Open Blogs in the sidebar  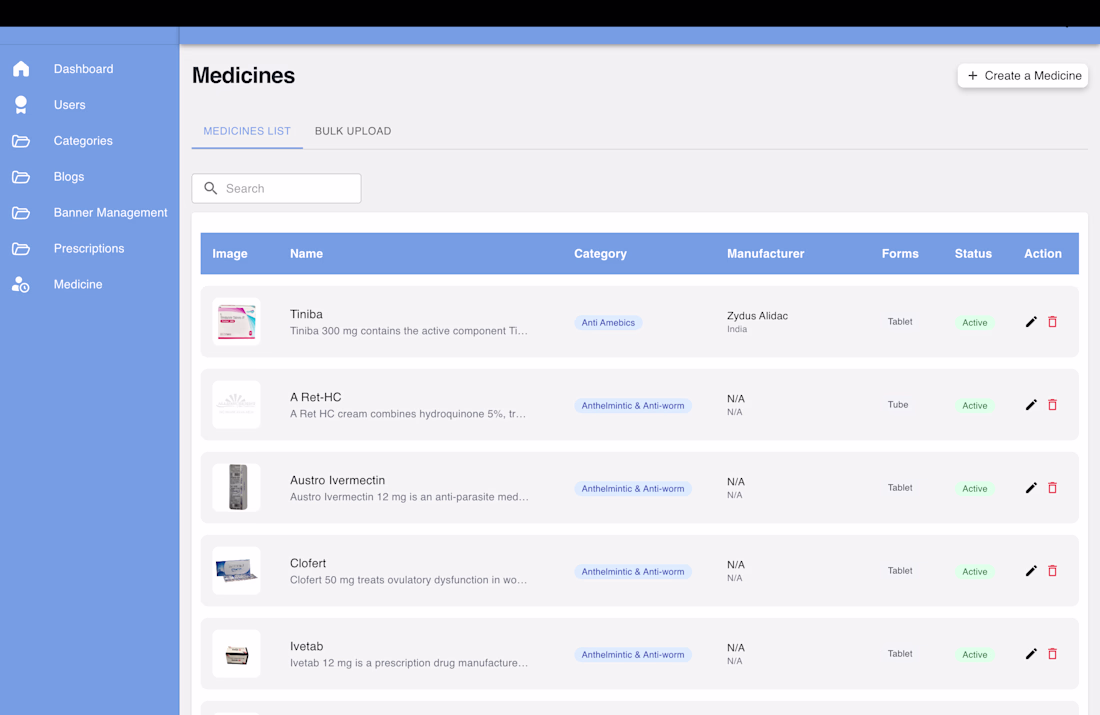coord(69,177)
